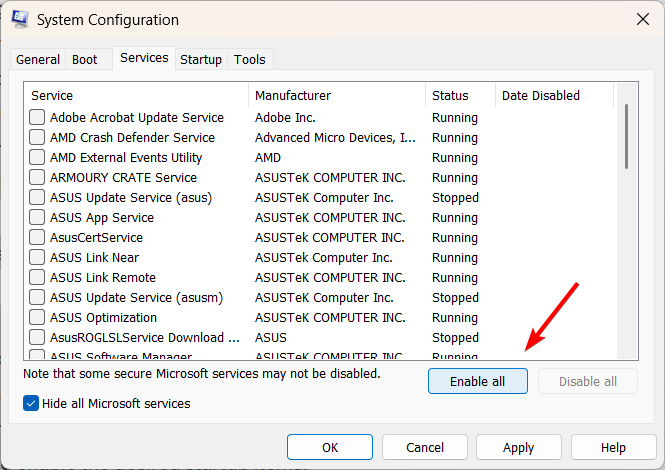Image resolution: width=665 pixels, height=470 pixels.
Task: Click Stopped status of AsusROGLSLService Download
Action: 455,337
